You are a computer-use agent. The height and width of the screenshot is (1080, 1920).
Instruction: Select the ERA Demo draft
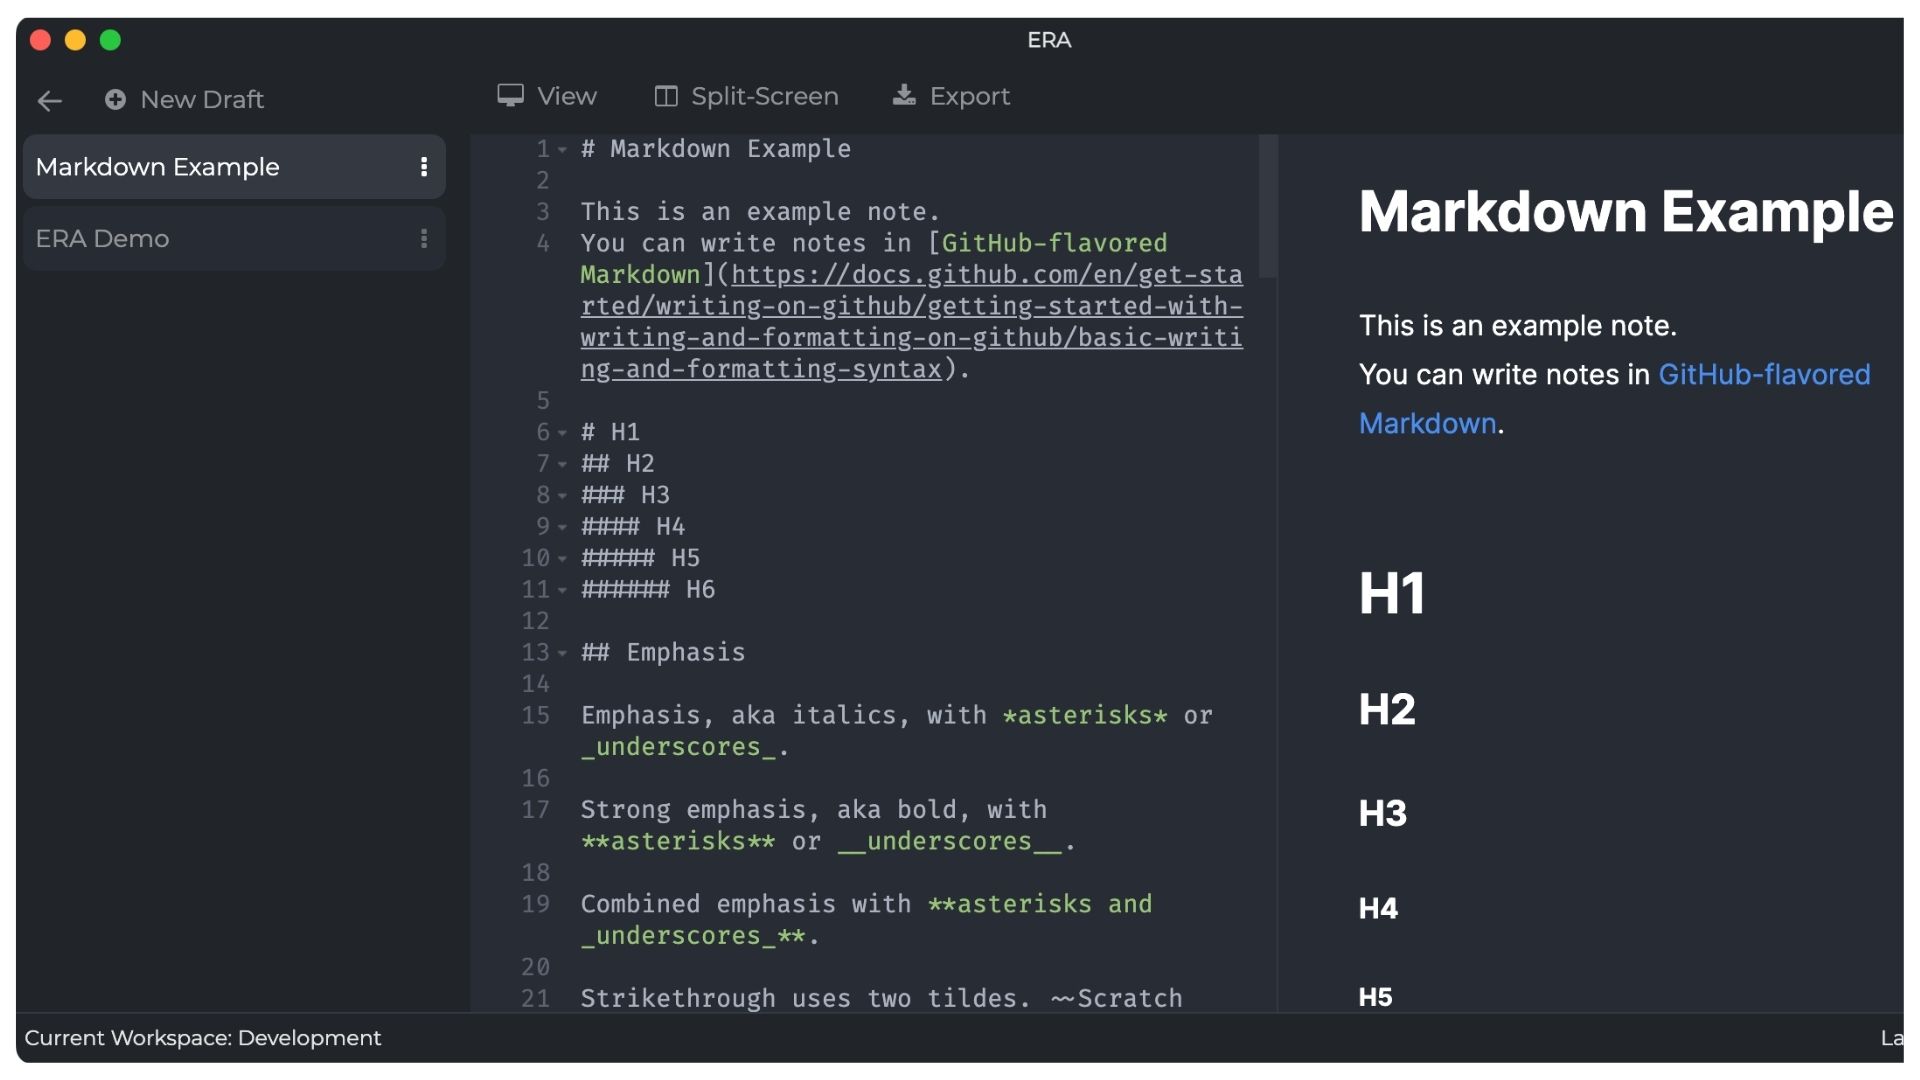[x=233, y=239]
